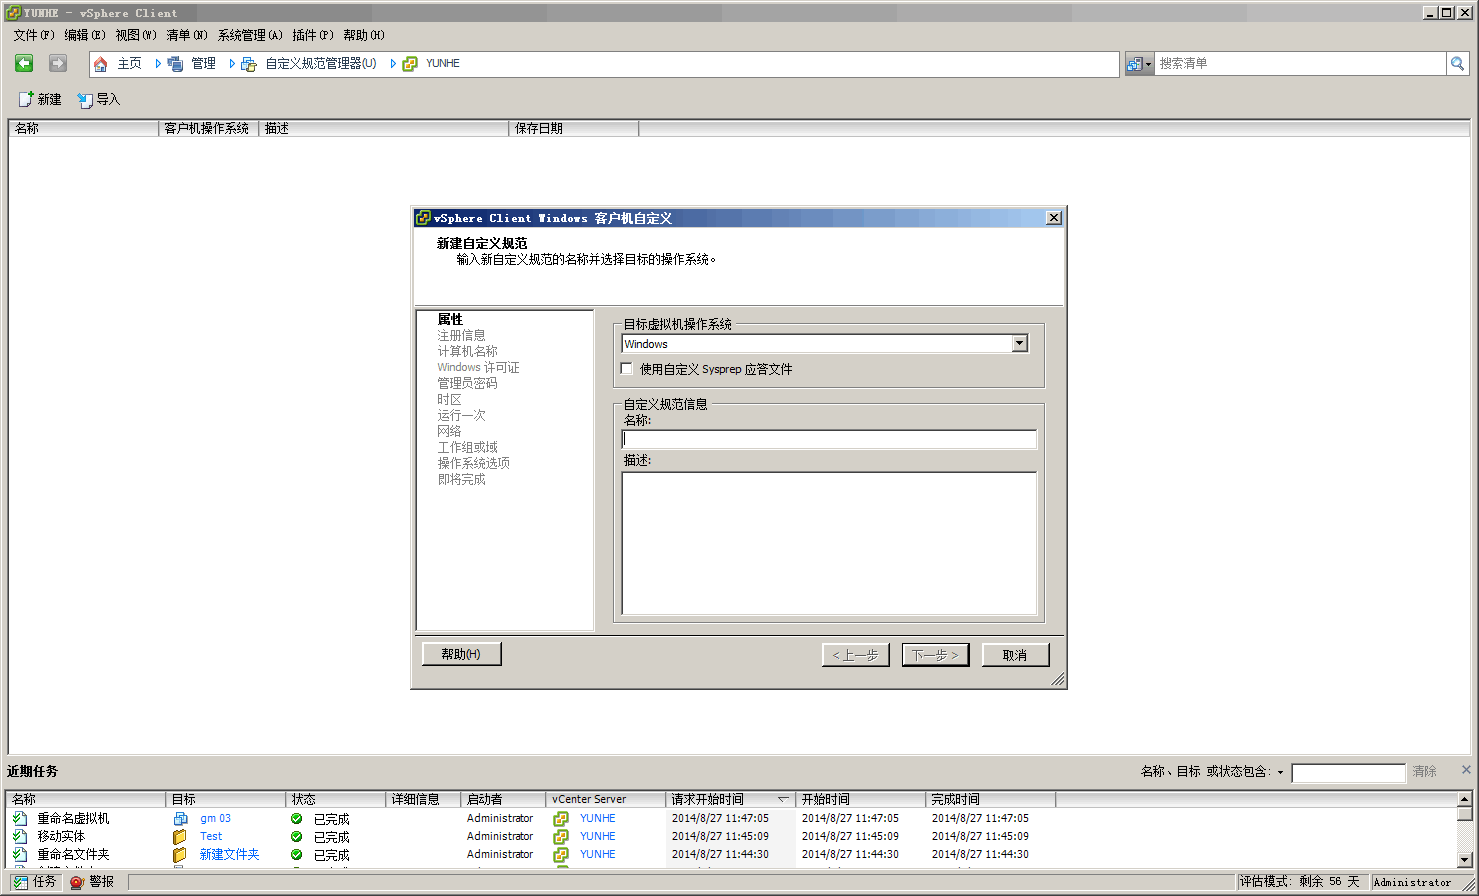Viewport: 1479px width, 896px height.
Task: Open the search scope dropdown arrow
Action: click(1148, 63)
